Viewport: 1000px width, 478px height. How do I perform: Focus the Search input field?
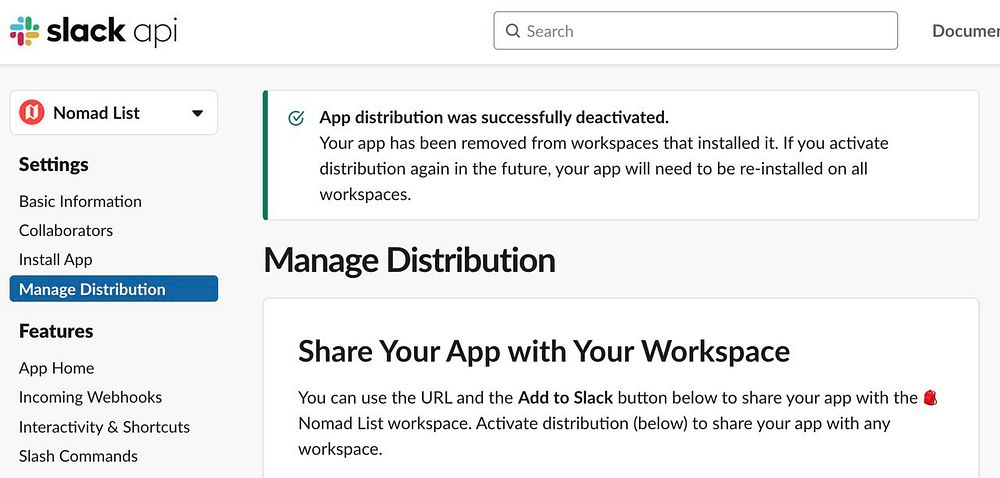(700, 31)
